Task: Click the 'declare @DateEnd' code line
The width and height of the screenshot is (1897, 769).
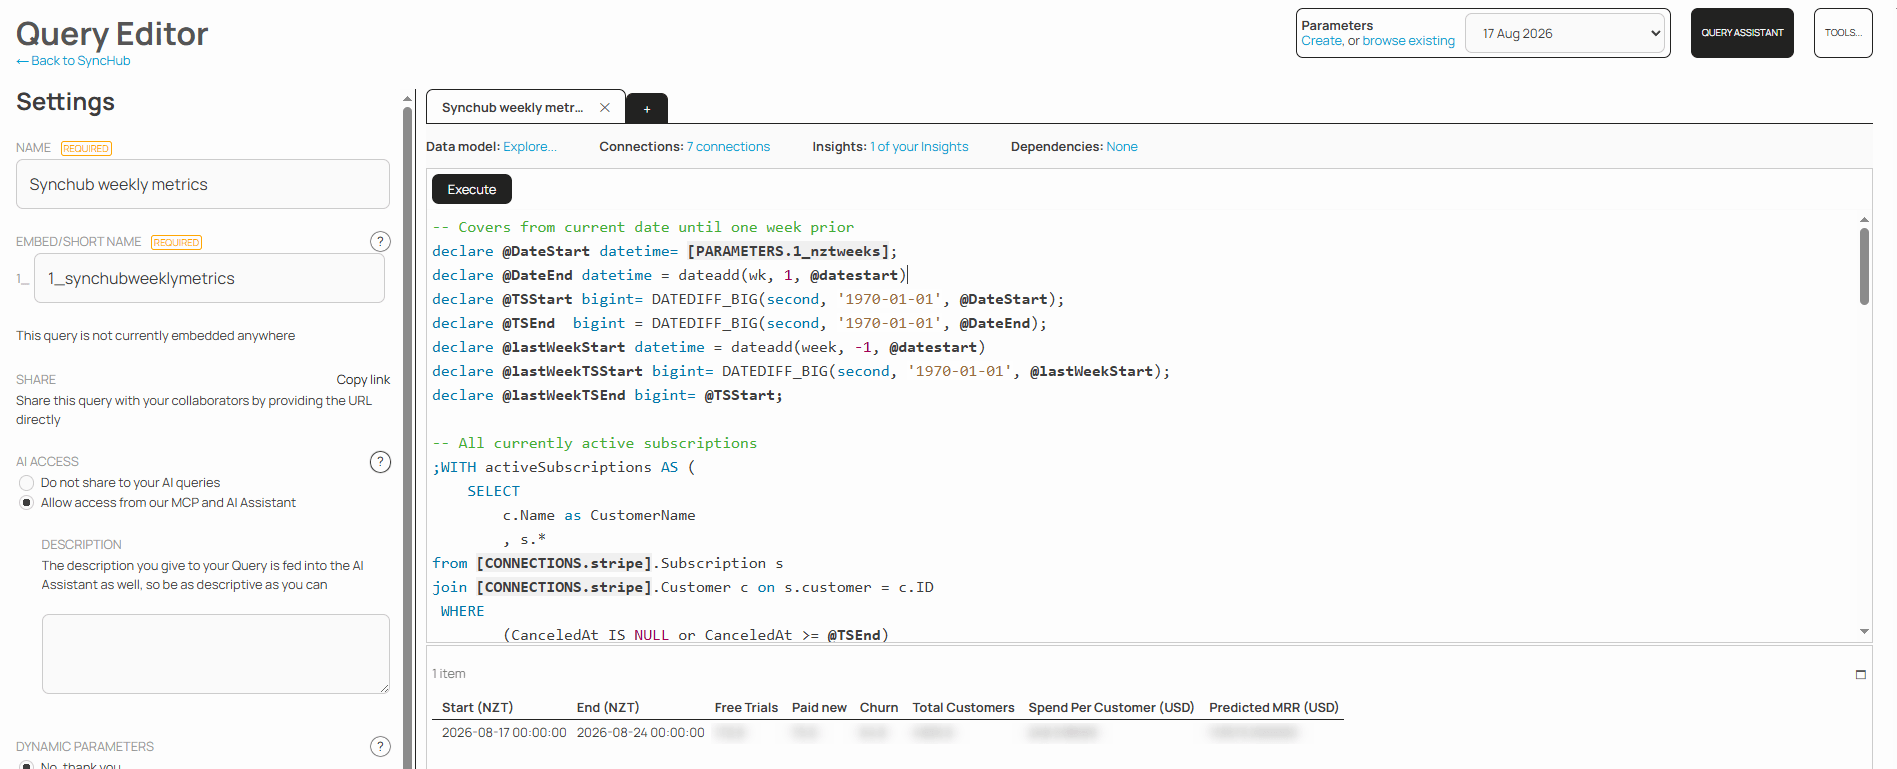Action: 670,275
